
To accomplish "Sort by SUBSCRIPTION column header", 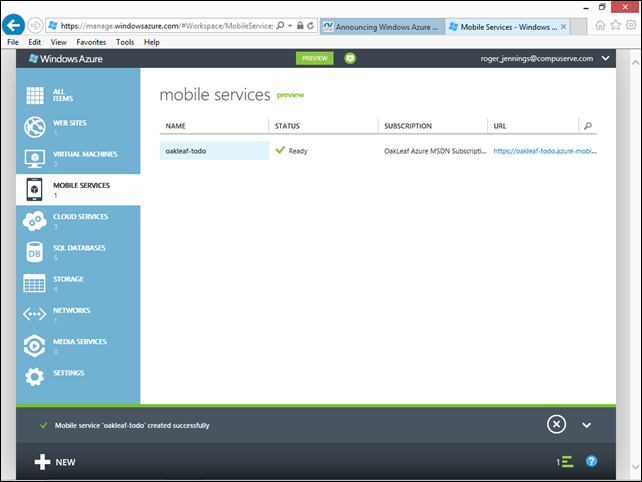I will [x=408, y=126].
